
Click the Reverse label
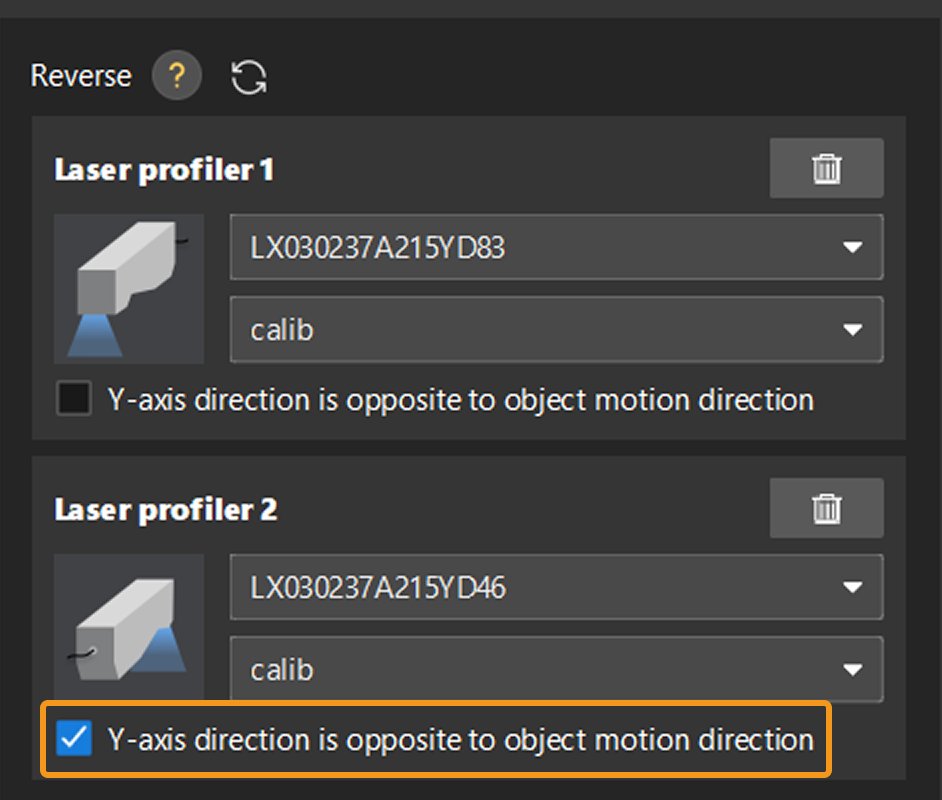(x=81, y=76)
